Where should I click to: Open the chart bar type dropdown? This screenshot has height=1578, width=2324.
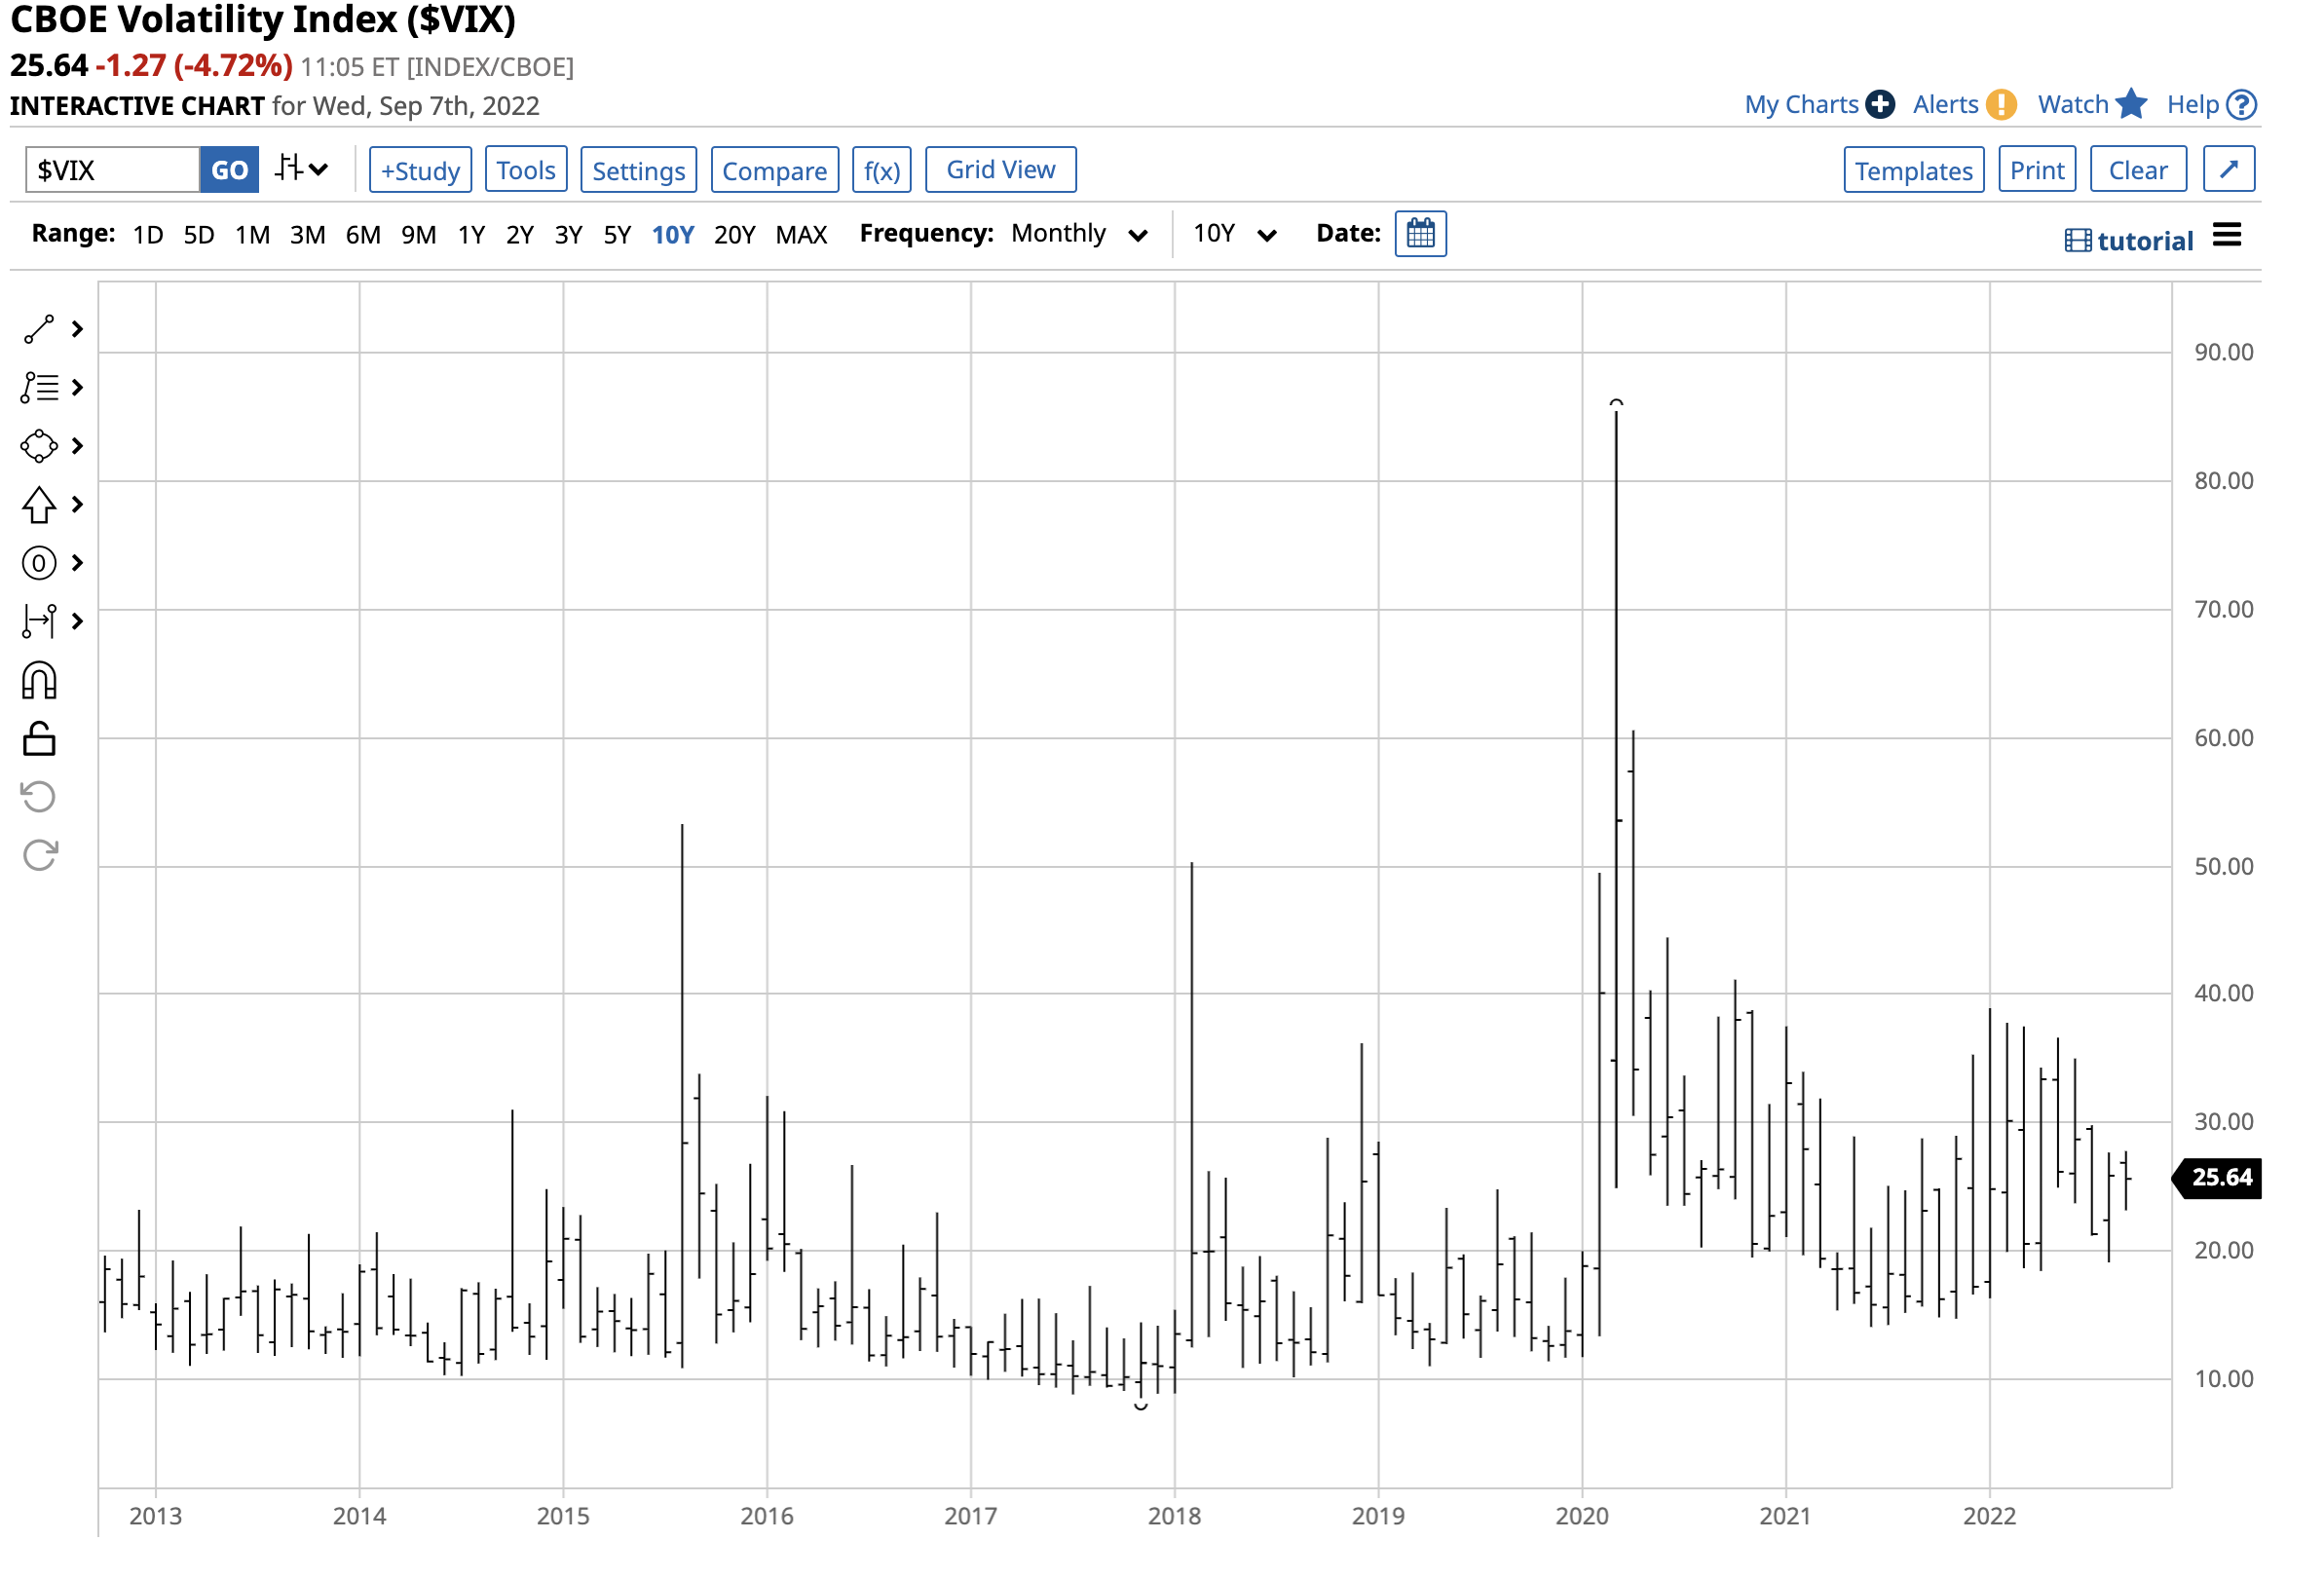[302, 169]
